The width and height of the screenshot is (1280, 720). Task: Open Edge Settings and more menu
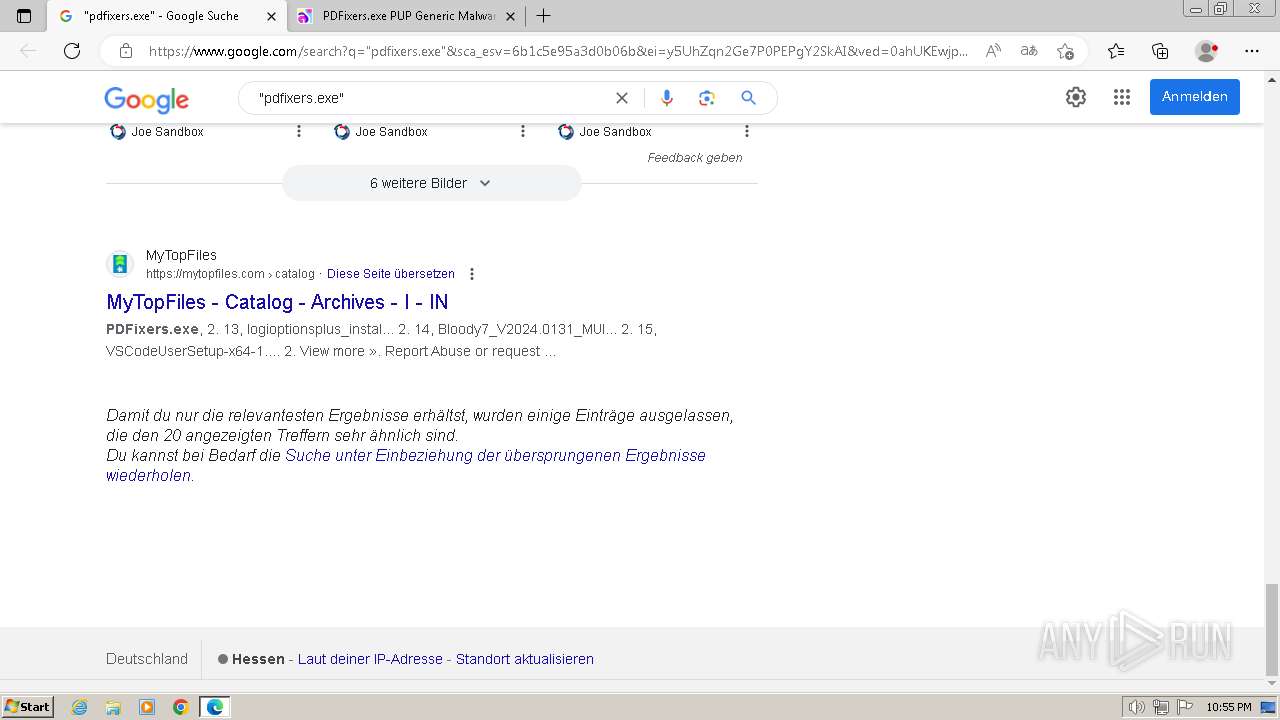[x=1252, y=51]
